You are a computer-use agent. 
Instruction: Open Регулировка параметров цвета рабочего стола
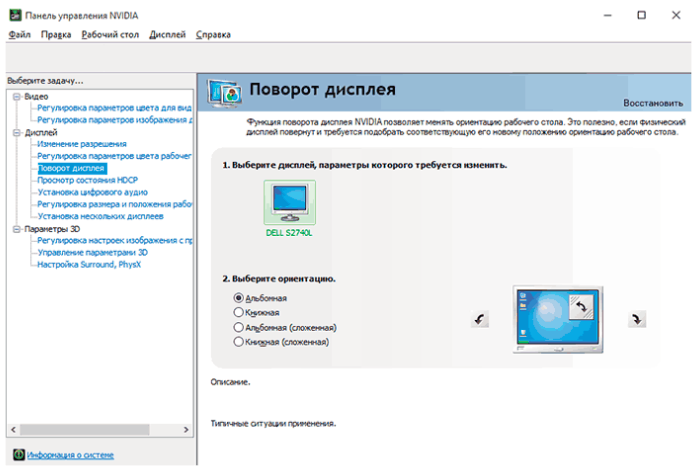(x=114, y=156)
